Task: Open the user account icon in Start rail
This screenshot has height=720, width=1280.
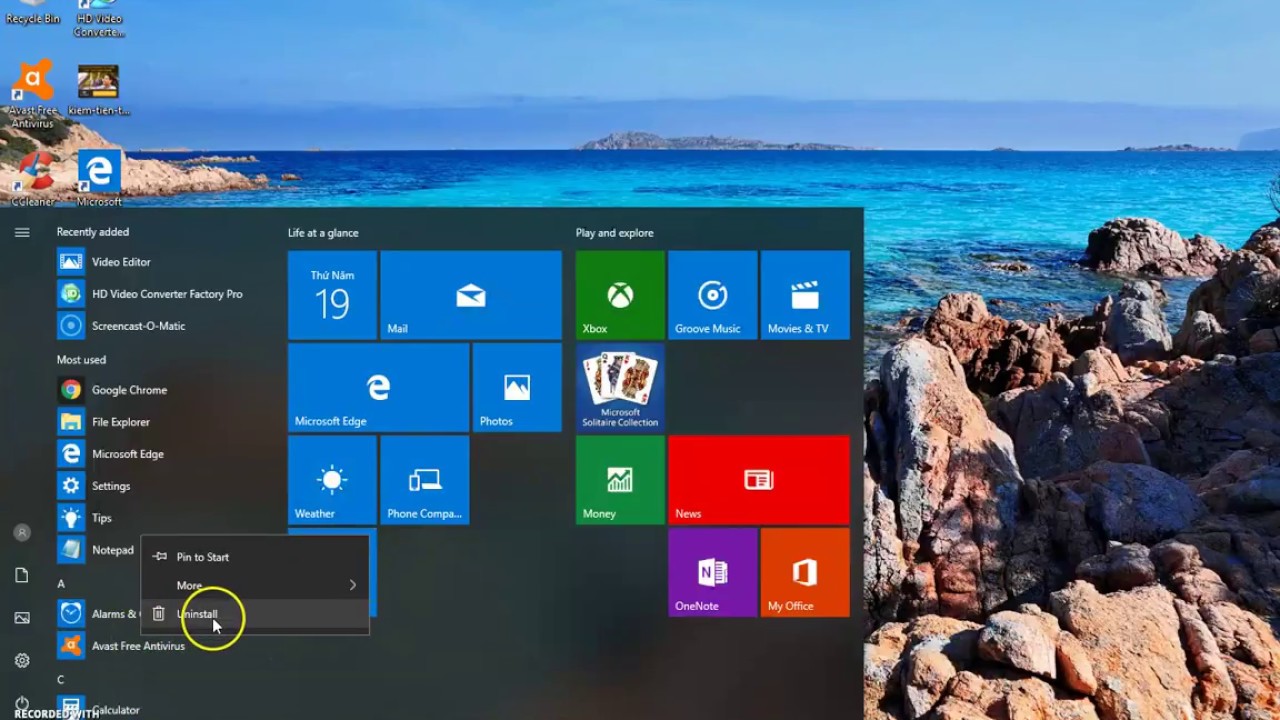Action: coord(22,533)
